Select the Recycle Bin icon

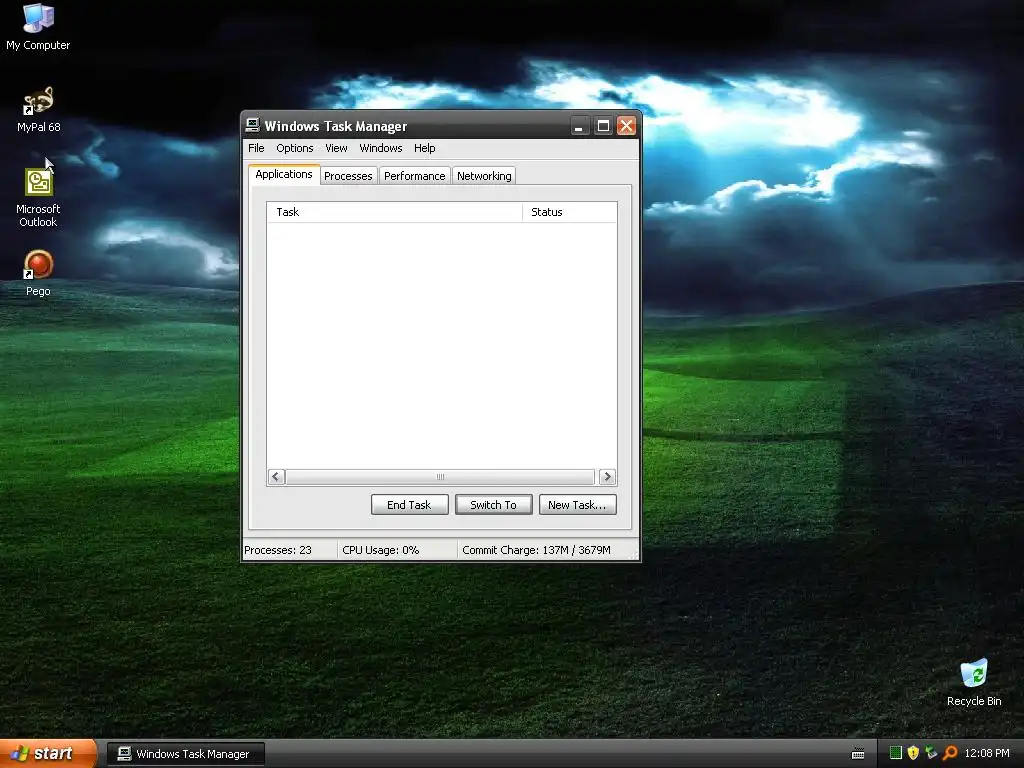pyautogui.click(x=974, y=683)
